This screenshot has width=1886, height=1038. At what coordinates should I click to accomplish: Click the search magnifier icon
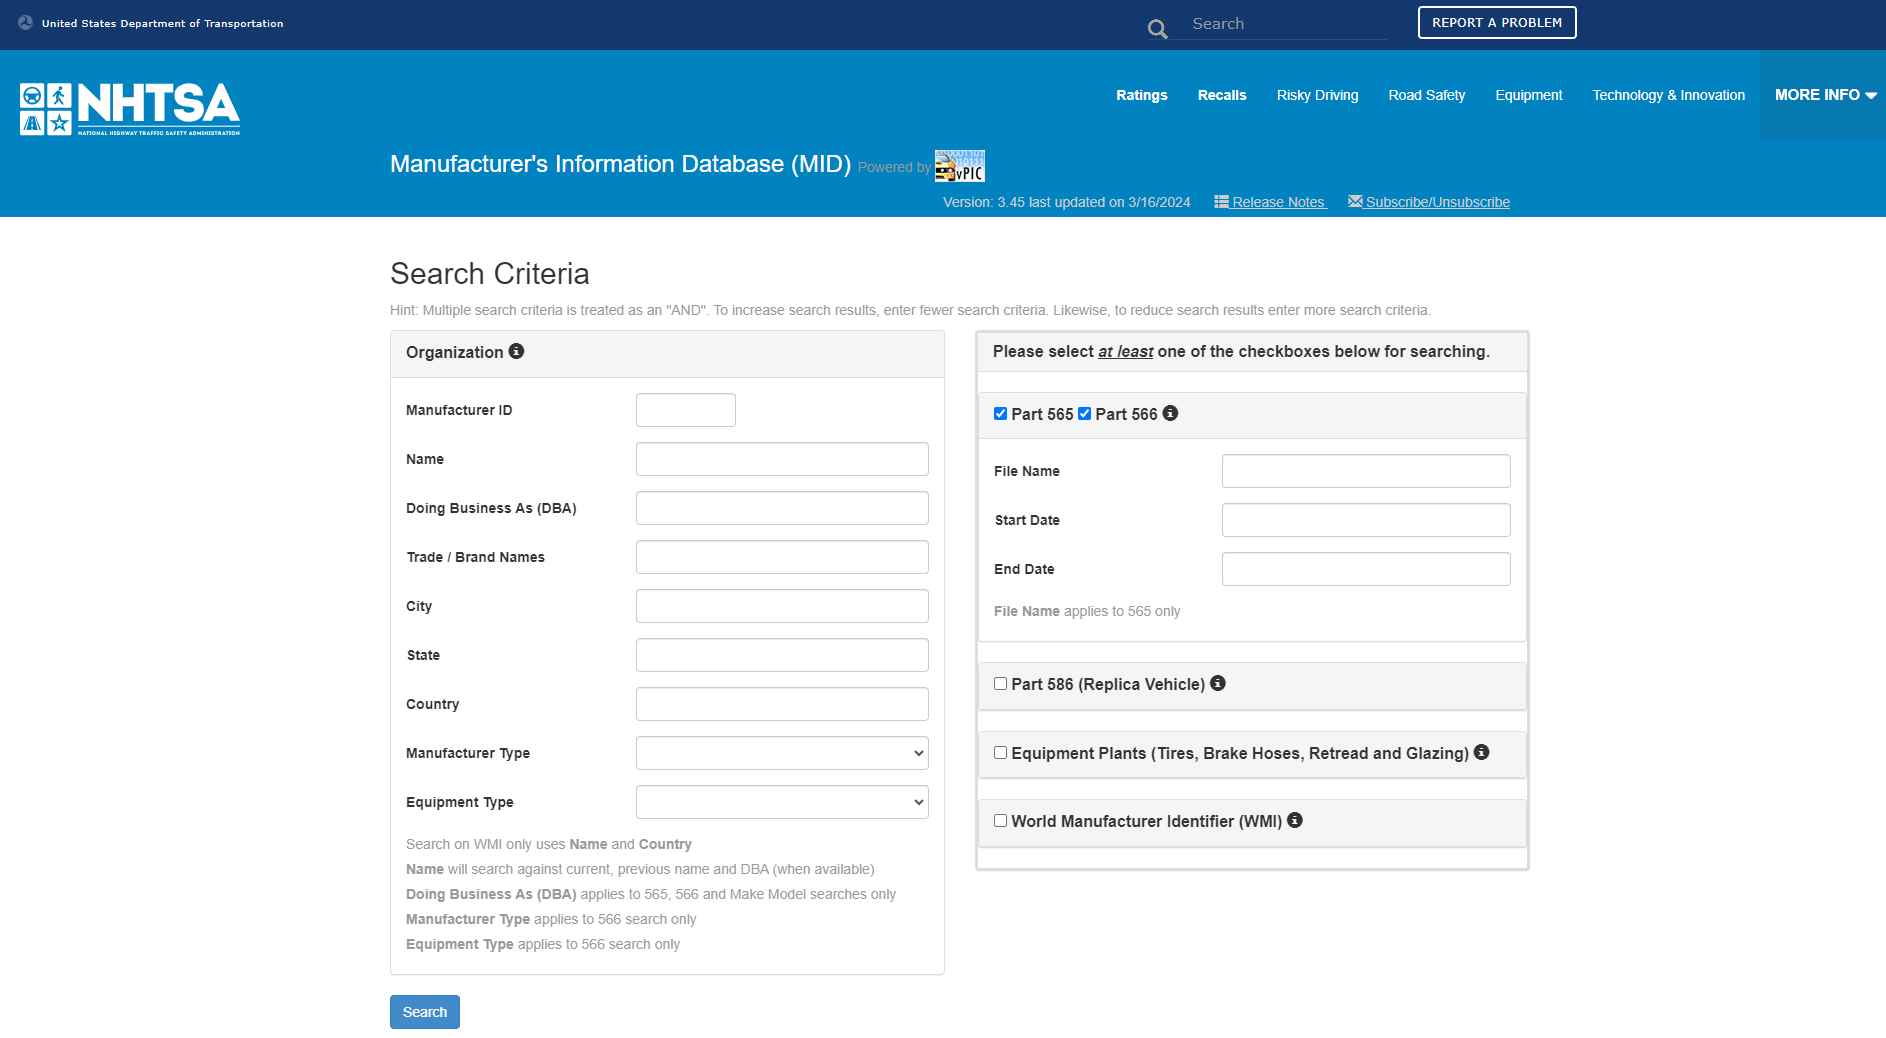coord(1157,29)
